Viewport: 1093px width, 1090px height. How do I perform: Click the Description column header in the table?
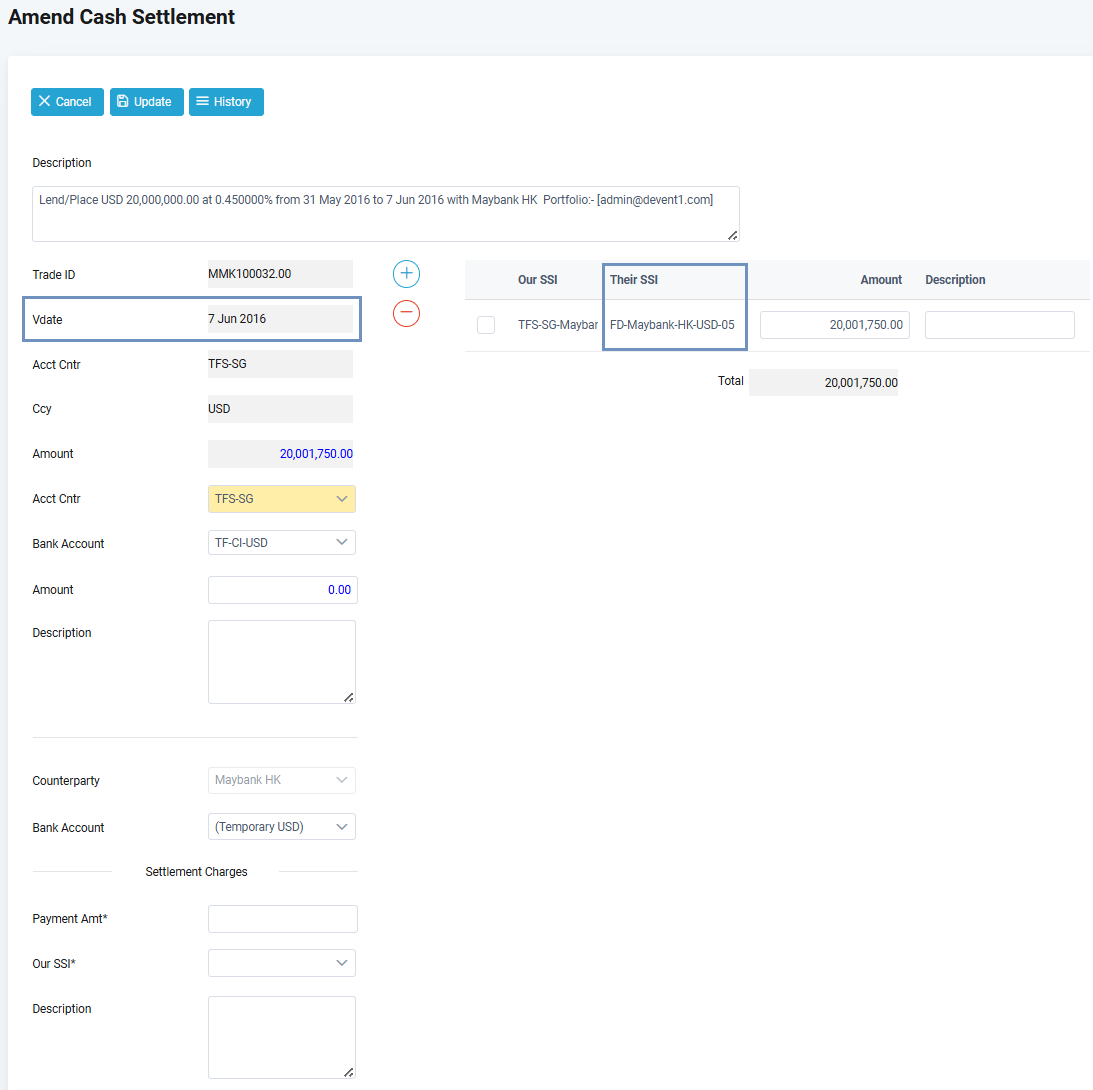coord(955,279)
